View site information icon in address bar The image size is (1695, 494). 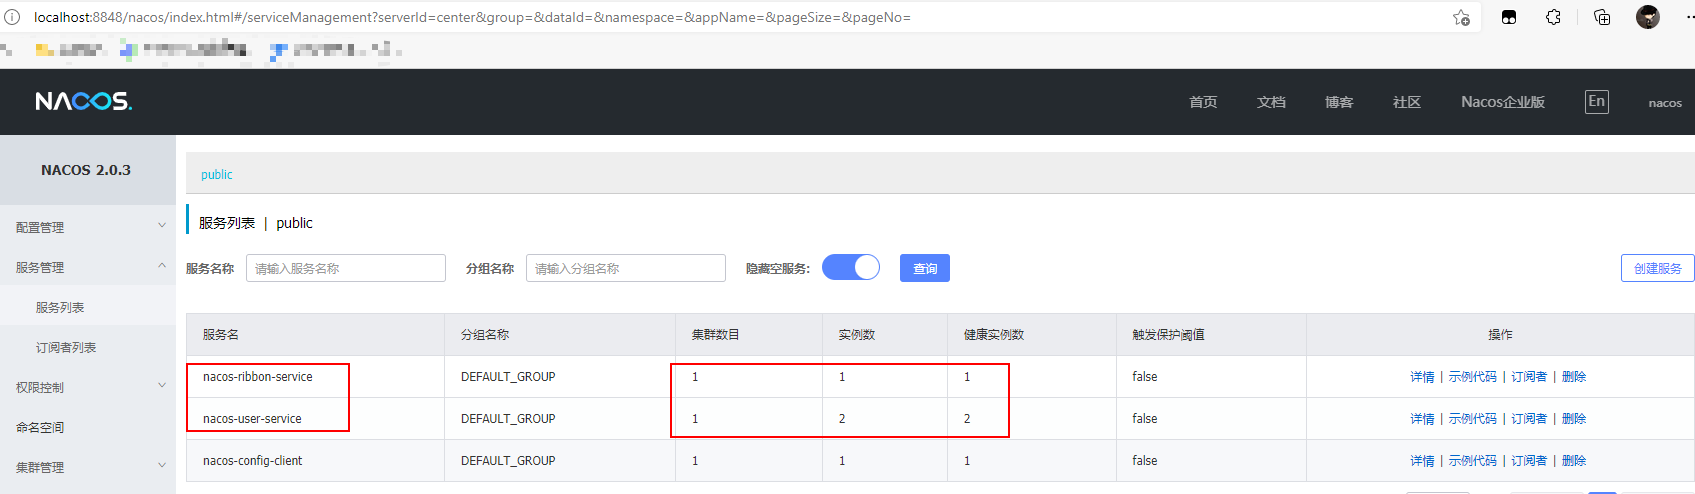[12, 17]
